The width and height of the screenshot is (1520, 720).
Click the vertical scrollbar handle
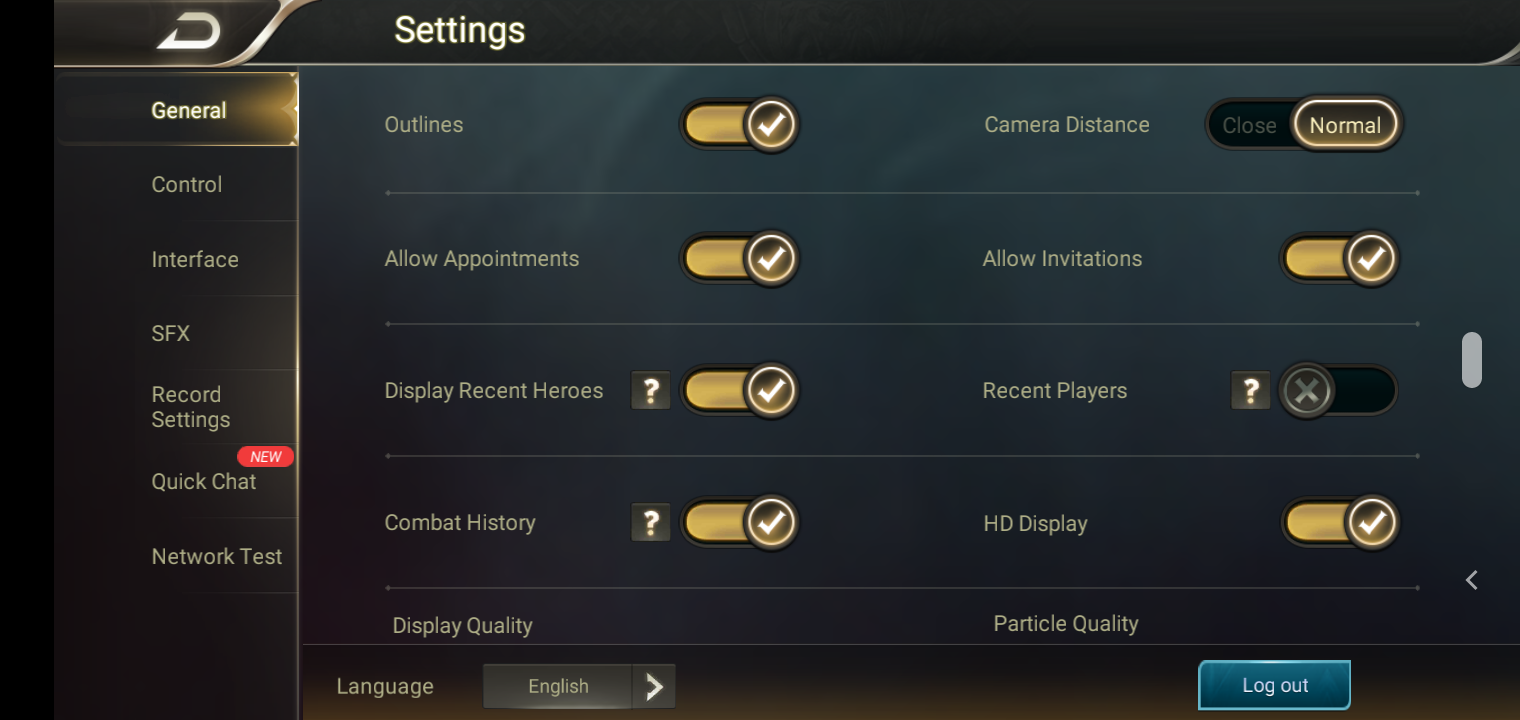pyautogui.click(x=1471, y=360)
